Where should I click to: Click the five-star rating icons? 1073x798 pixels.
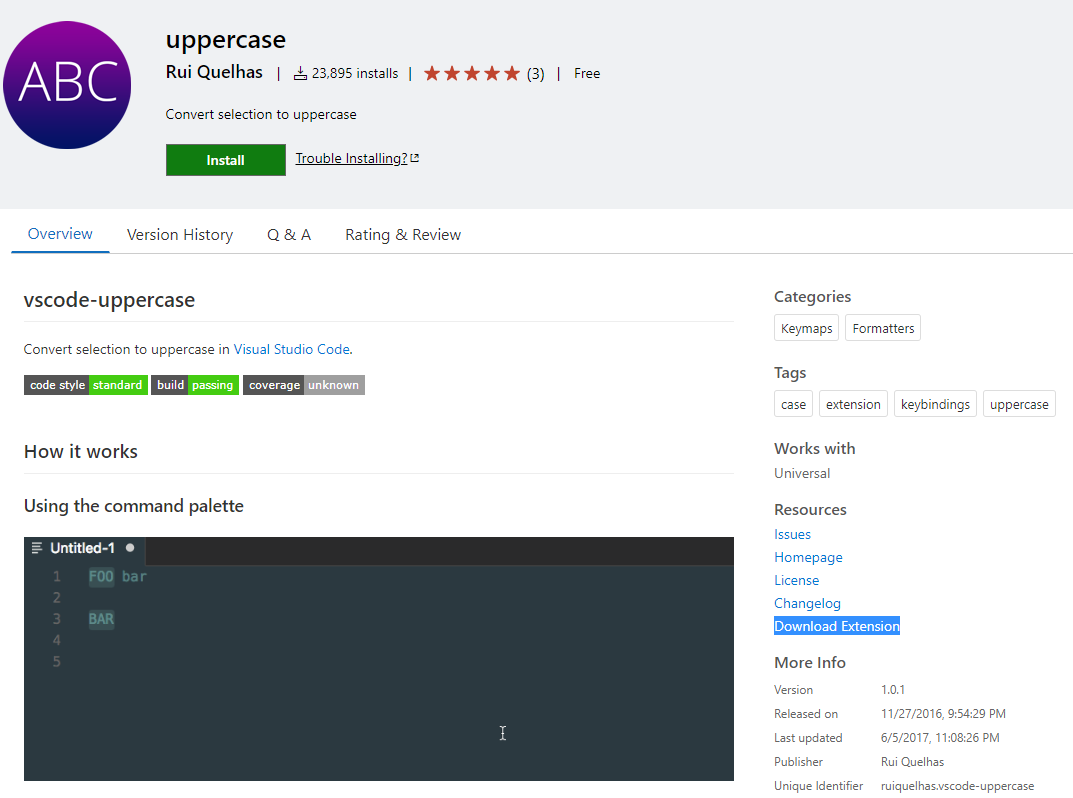pos(471,73)
